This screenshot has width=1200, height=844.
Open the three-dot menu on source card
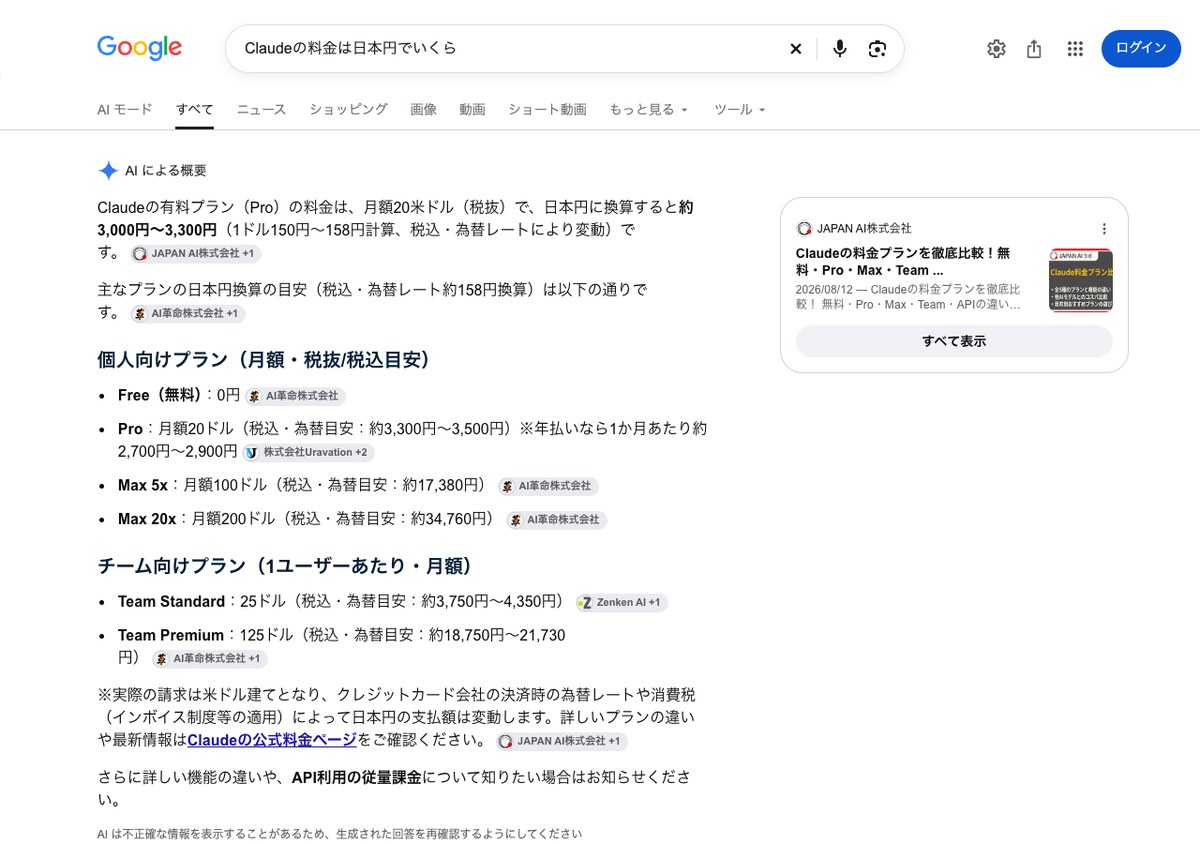[1104, 228]
